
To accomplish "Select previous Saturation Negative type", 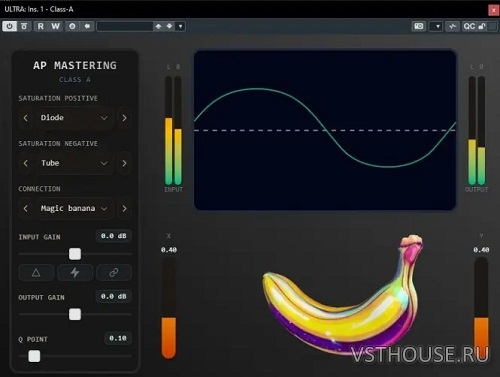I will pos(26,163).
